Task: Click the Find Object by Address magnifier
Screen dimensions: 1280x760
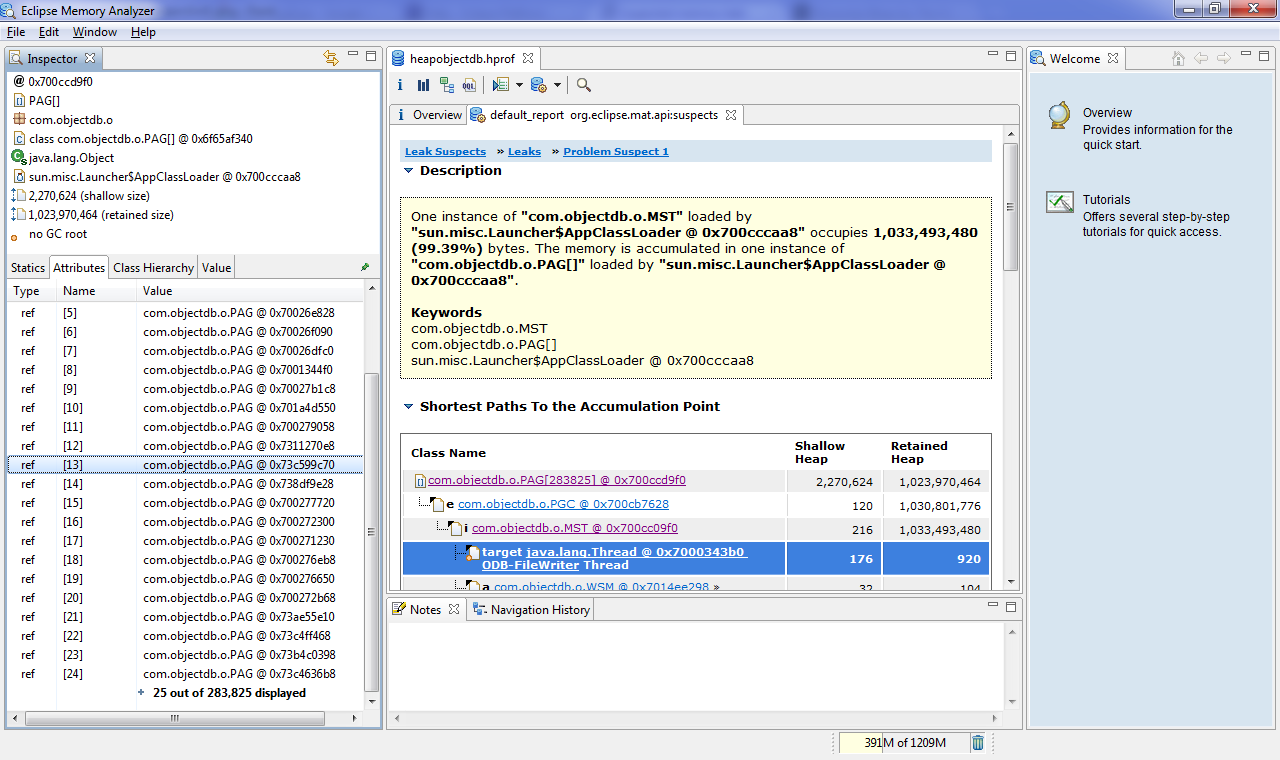Action: click(584, 85)
